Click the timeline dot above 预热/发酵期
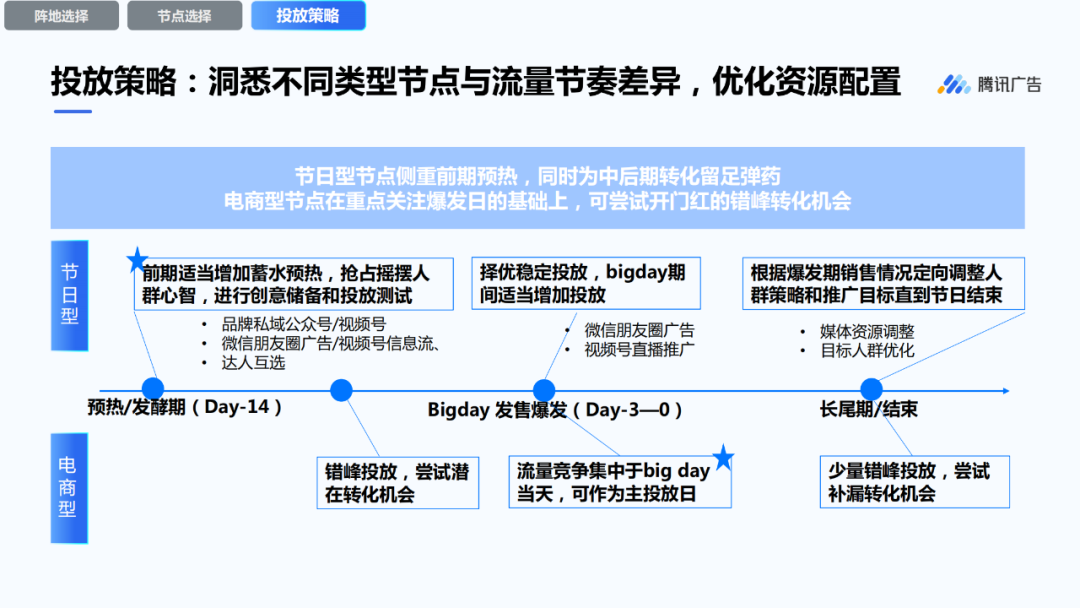 point(153,389)
